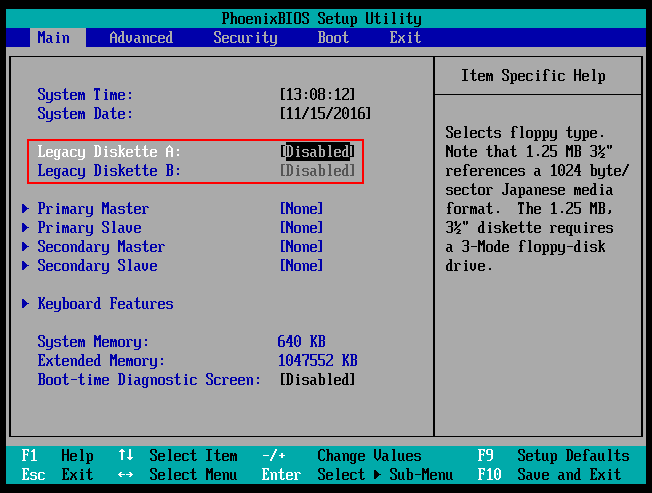Expand the Secondary Master arrow
The image size is (652, 493).
click(x=25, y=247)
